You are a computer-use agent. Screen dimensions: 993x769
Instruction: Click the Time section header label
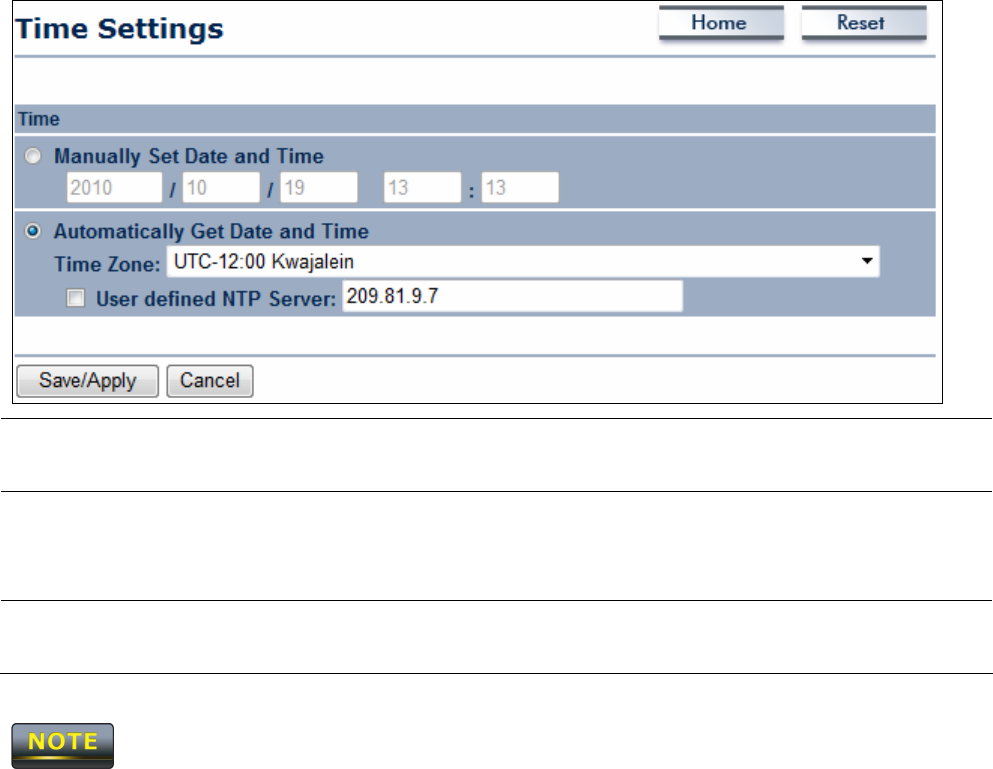[39, 119]
